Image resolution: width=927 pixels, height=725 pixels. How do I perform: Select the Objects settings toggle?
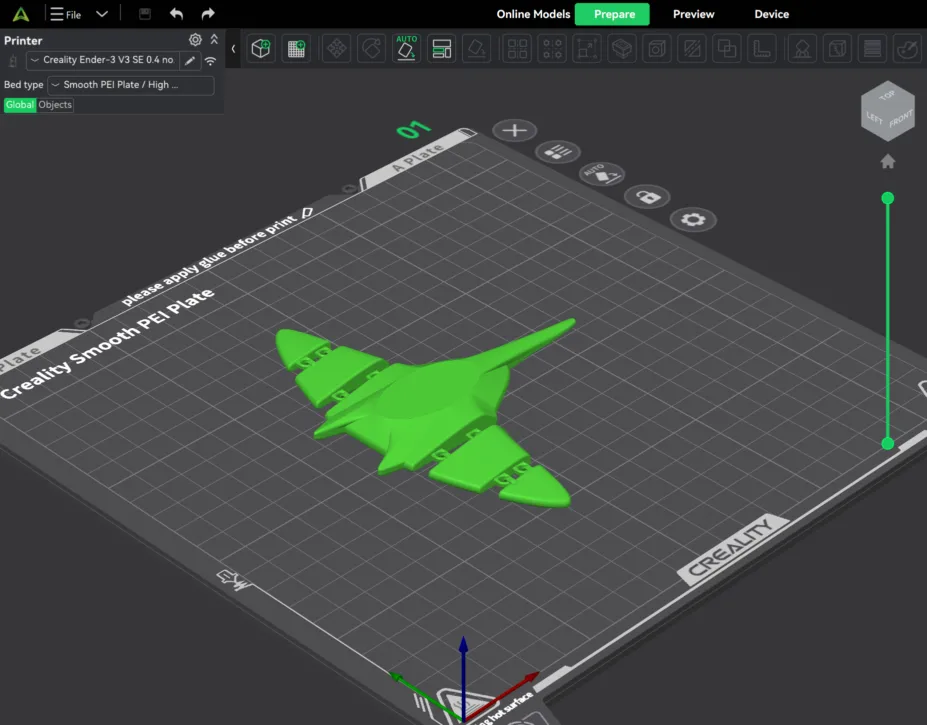55,105
